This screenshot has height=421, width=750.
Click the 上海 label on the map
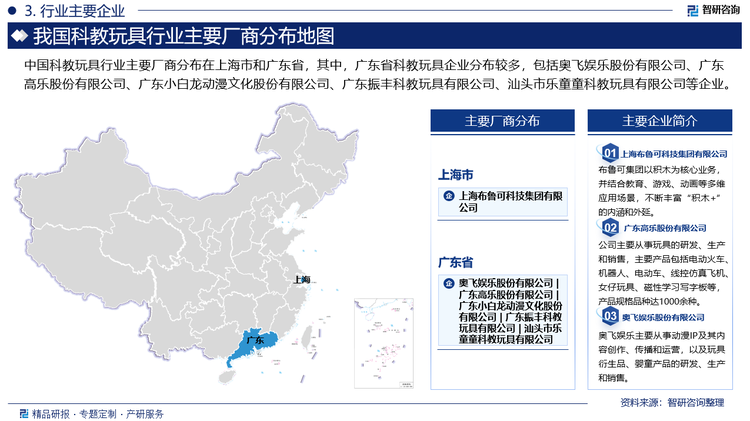click(x=302, y=279)
